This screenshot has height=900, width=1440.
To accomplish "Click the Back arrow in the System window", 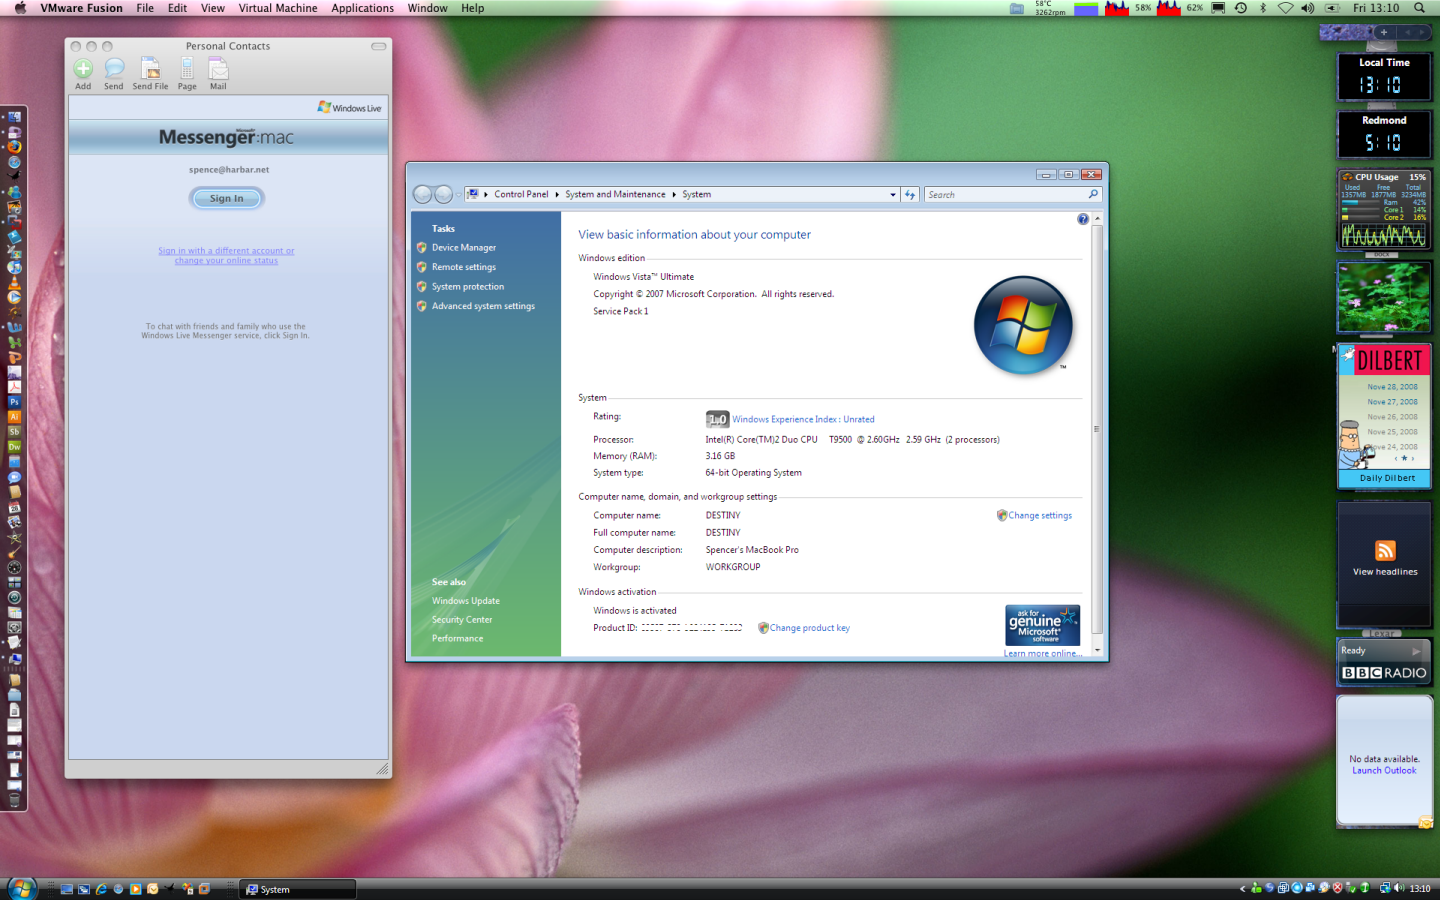I will tap(423, 194).
